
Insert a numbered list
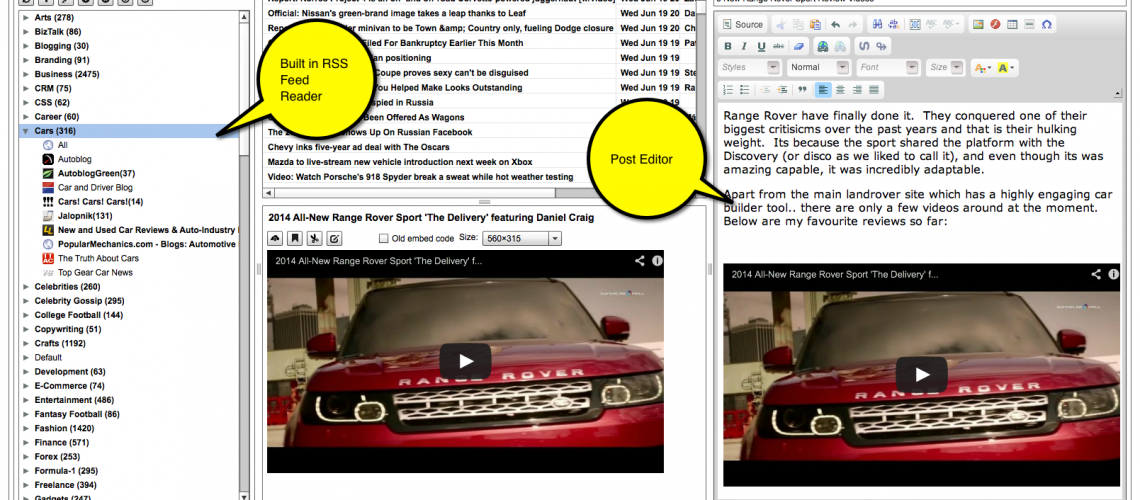pos(728,89)
